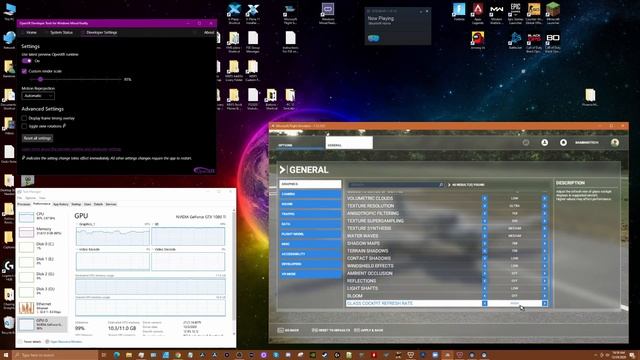Click right arrow for Ambient Occlusion

(x=544, y=273)
